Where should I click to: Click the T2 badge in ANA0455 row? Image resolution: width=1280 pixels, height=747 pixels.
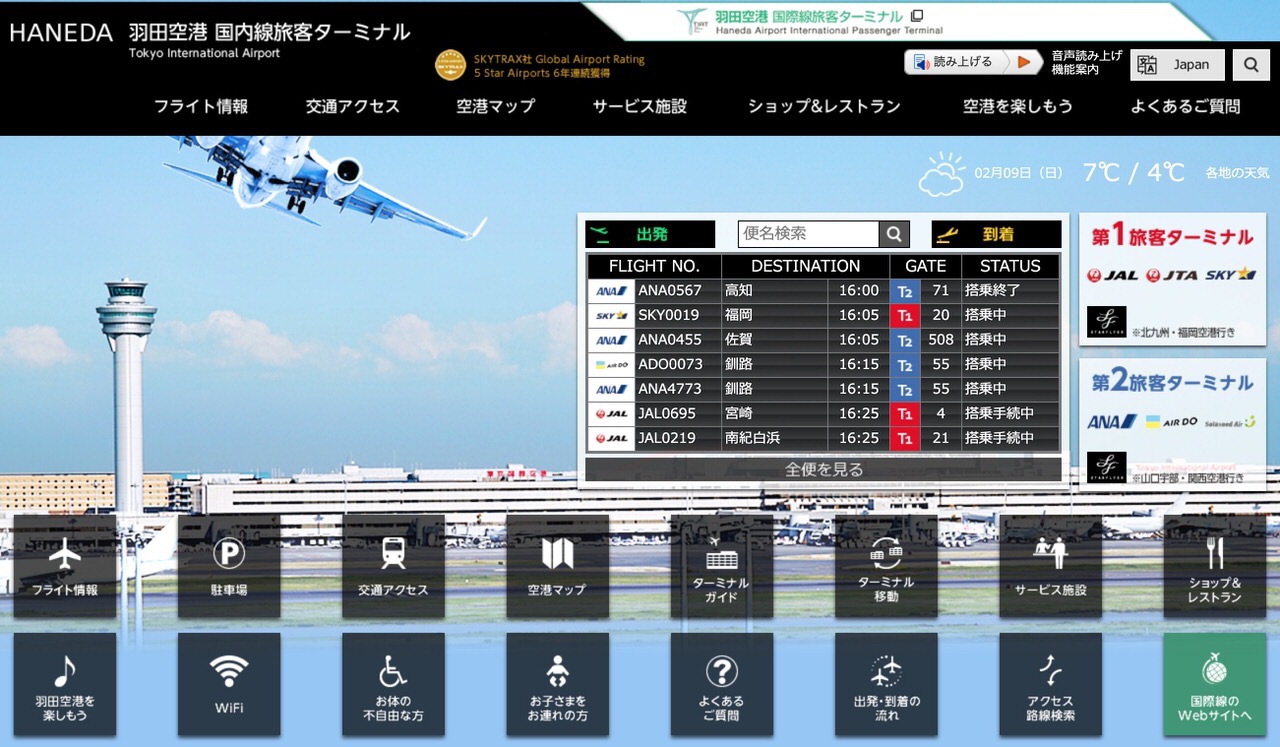point(905,340)
